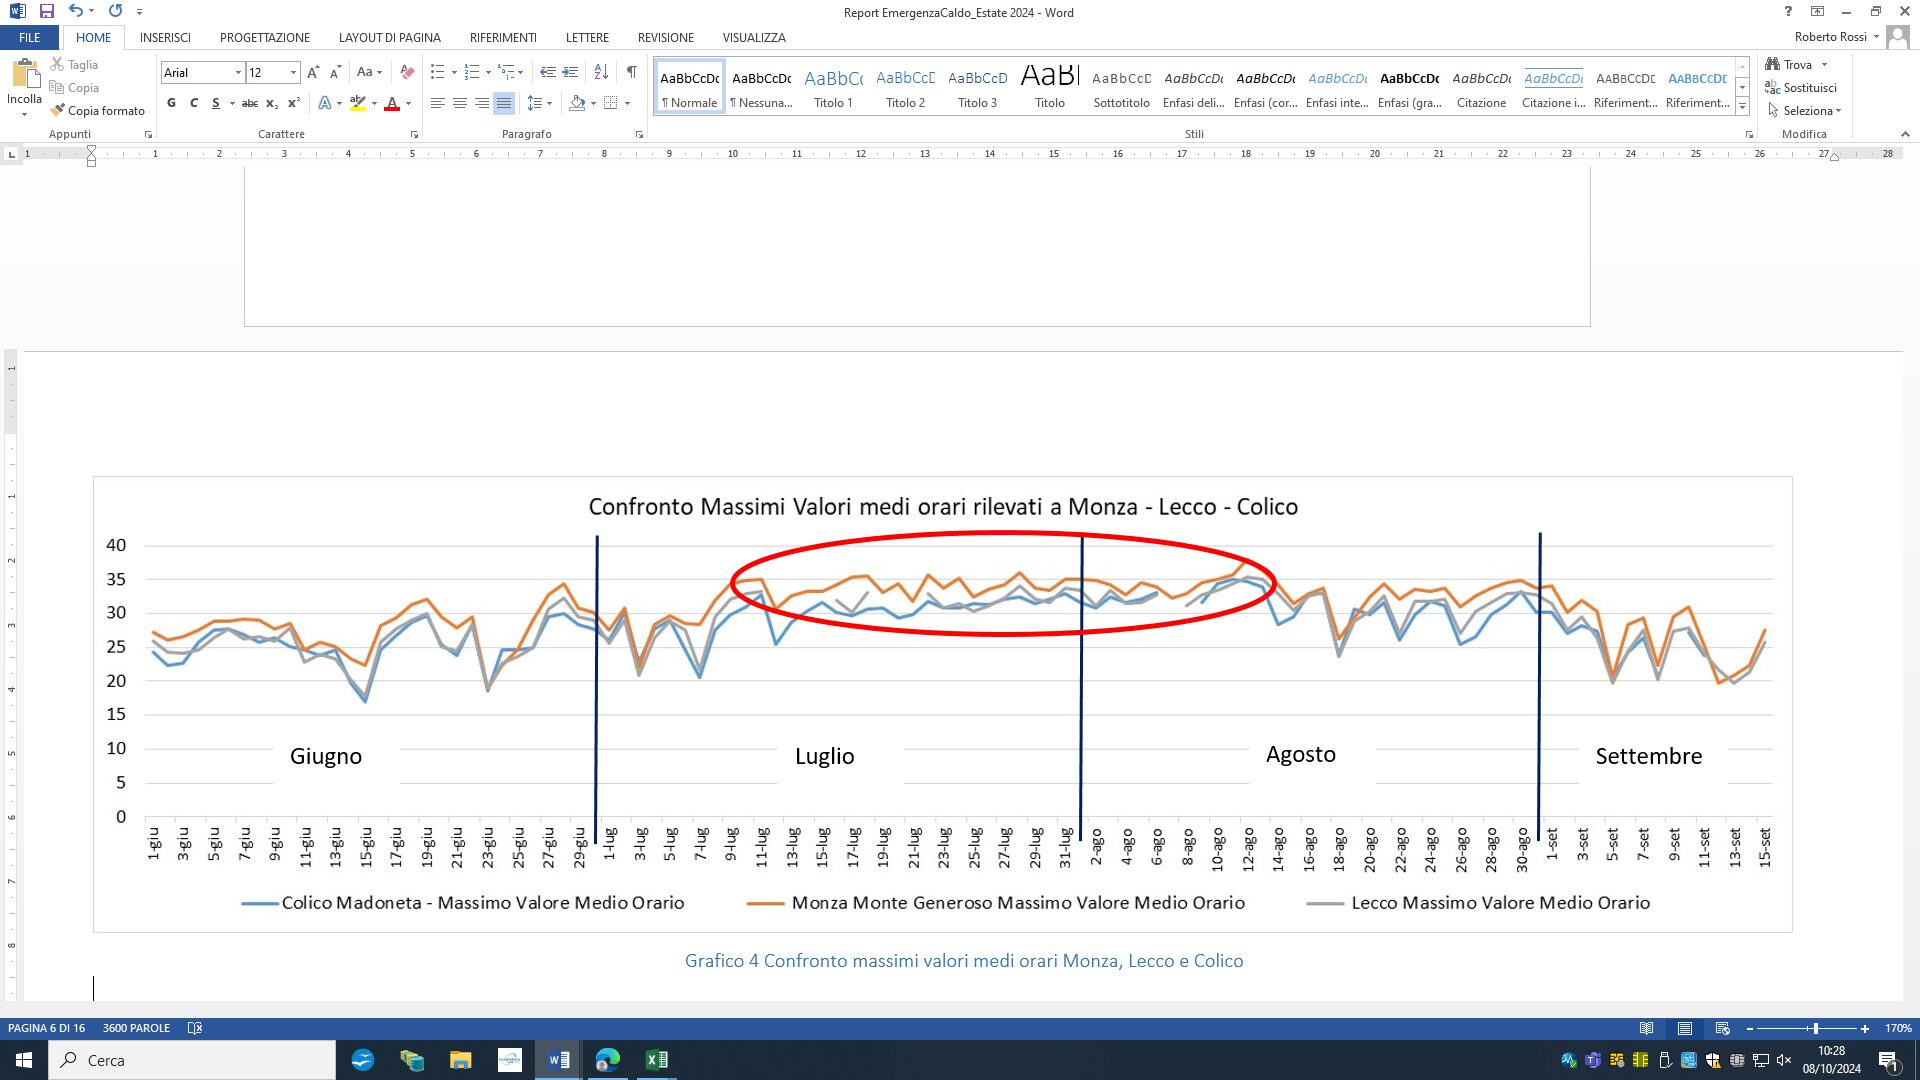Click the Copia formato paintbrush icon
Viewport: 1920px width, 1080px height.
coord(58,110)
